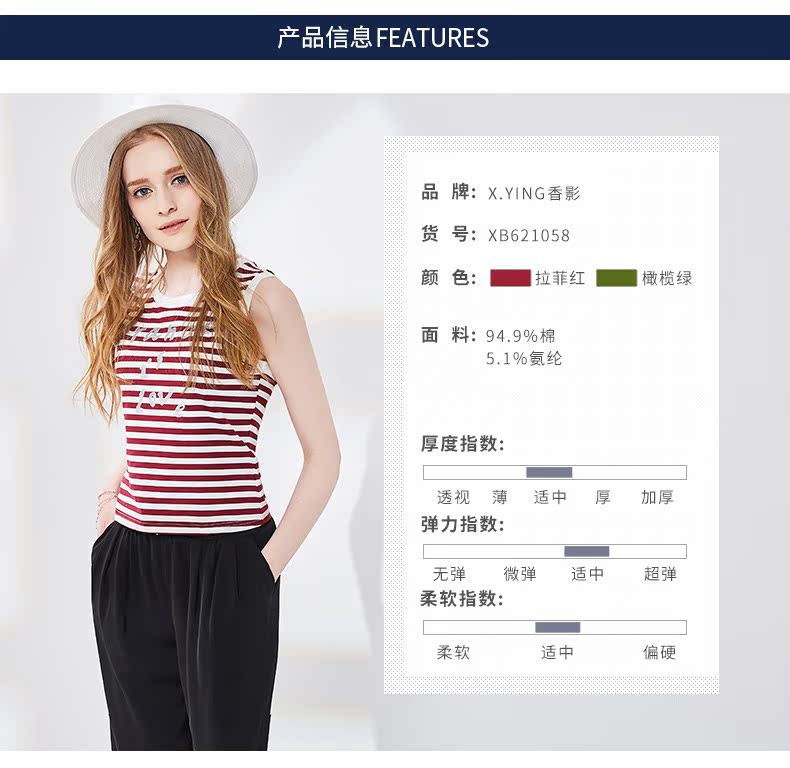Viewport: 790px width, 768px height.
Task: Click the 透视 thickness label
Action: click(x=453, y=497)
